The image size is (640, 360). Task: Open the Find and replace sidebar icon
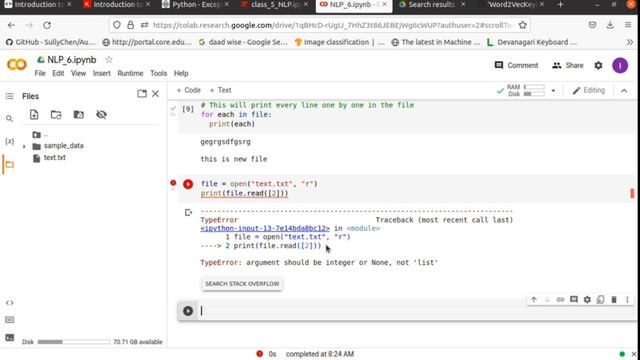(9, 119)
